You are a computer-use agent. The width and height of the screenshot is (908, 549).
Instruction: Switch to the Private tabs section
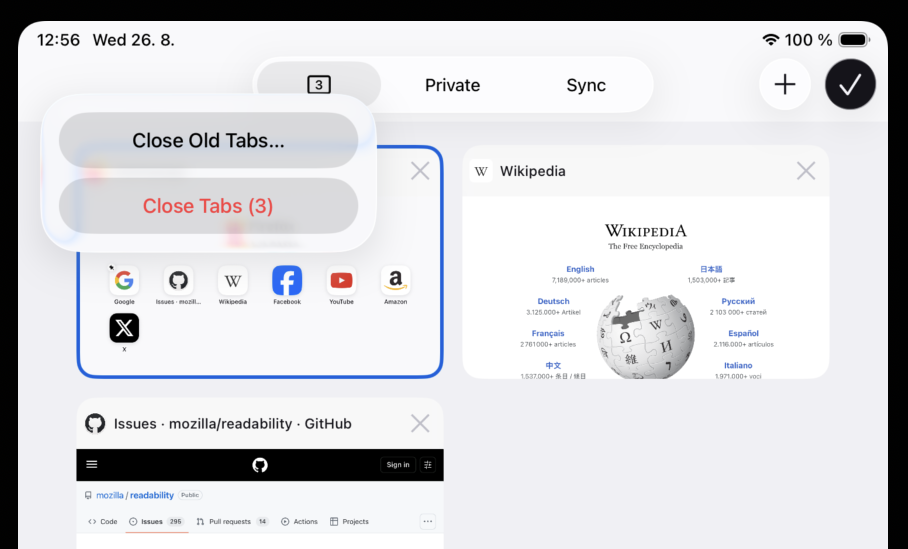tap(452, 85)
